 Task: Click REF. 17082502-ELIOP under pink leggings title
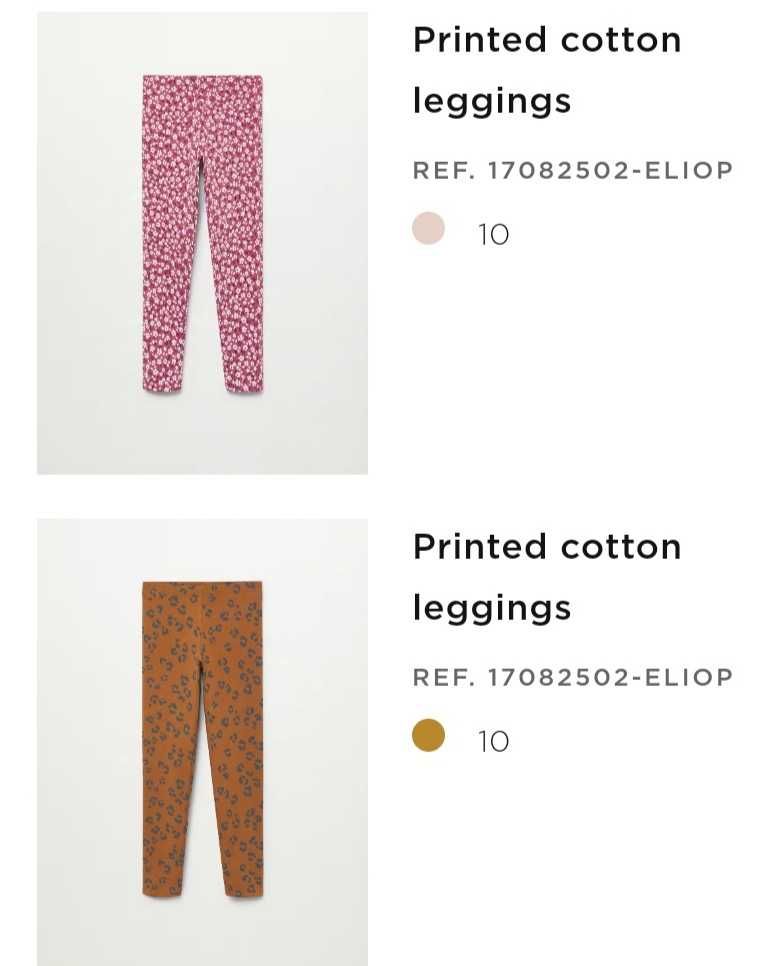(573, 171)
